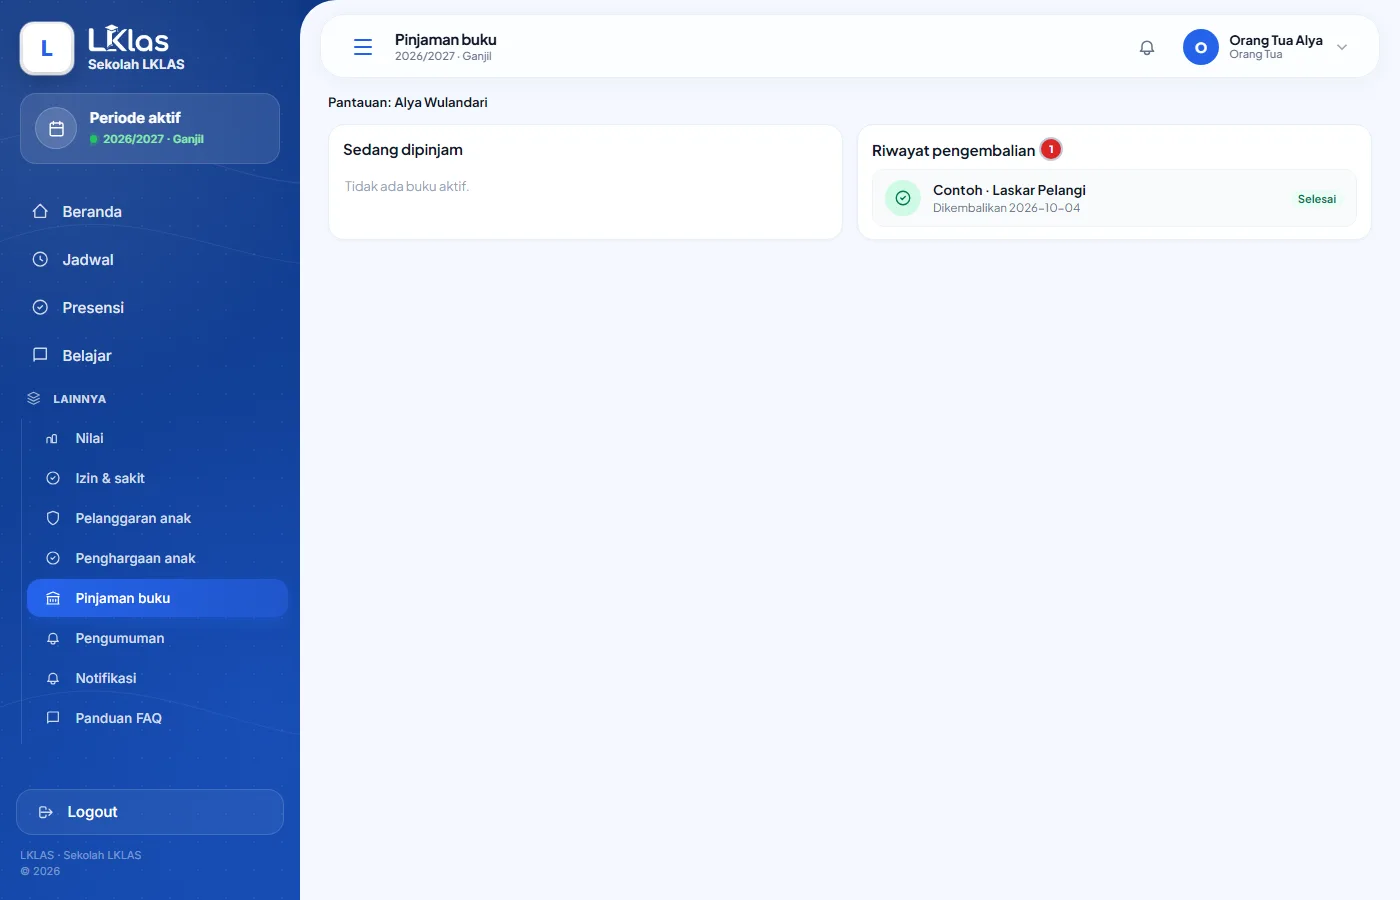Click the LKLAS logo badge

[x=47, y=48]
